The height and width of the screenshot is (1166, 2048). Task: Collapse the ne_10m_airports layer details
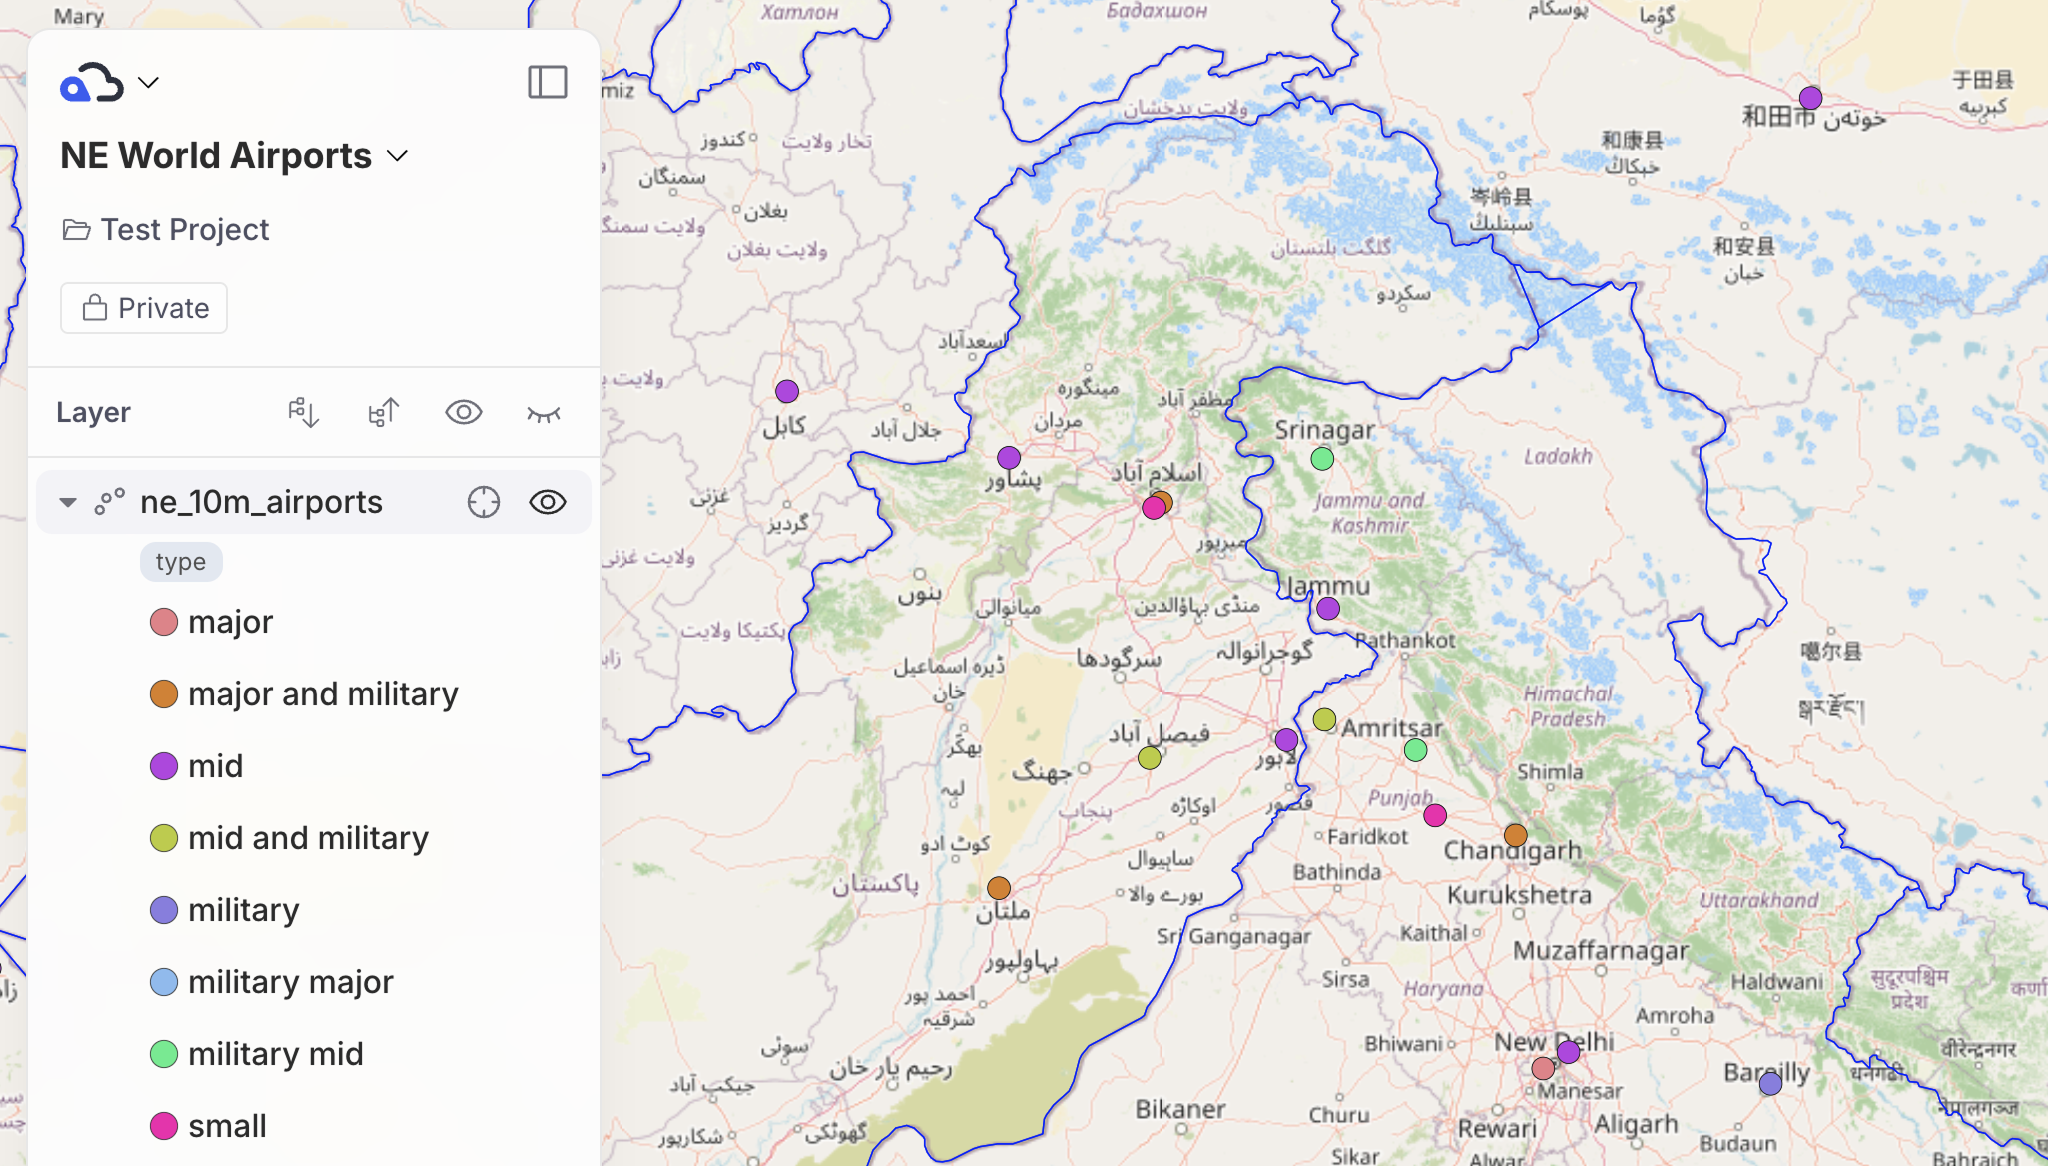coord(67,502)
